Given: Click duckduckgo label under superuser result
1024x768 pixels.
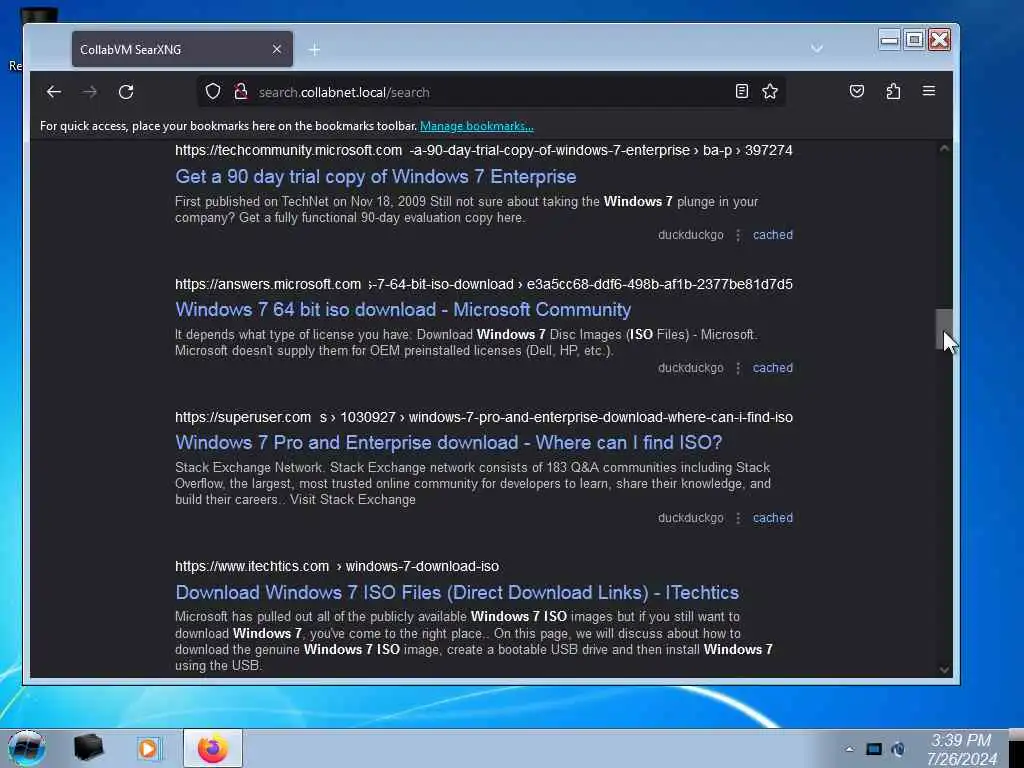Looking at the screenshot, I should coord(690,518).
